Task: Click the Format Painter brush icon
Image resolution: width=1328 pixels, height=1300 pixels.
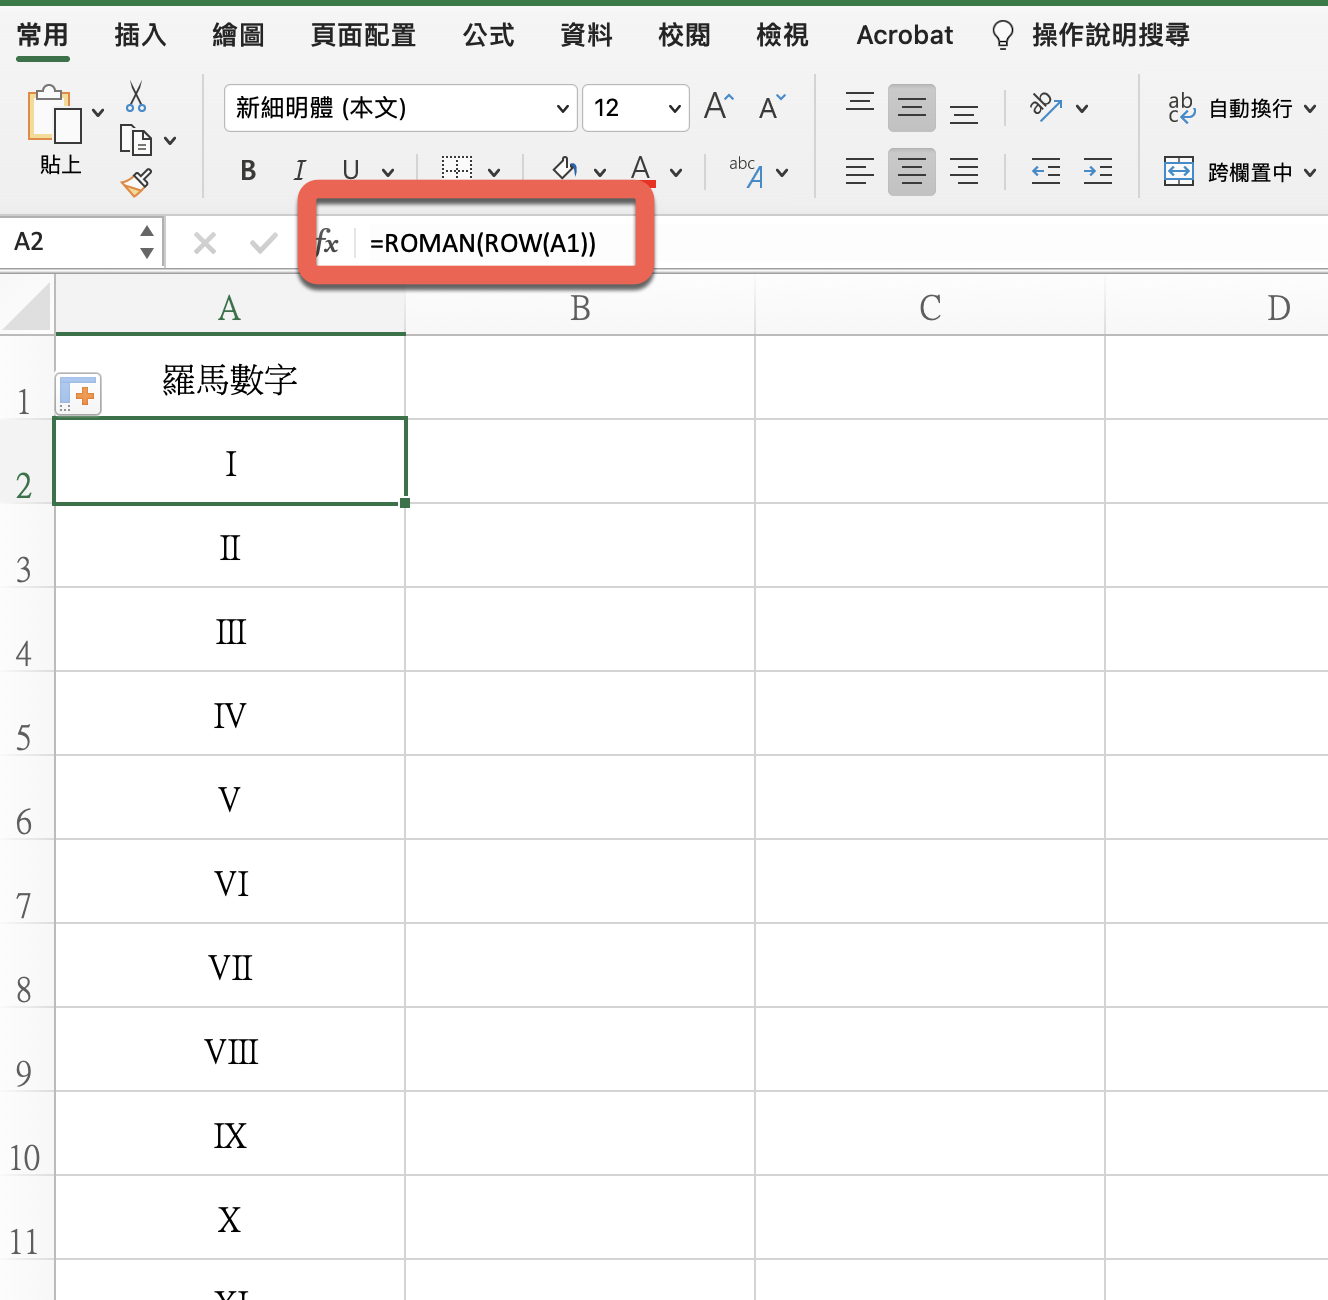Action: (136, 182)
